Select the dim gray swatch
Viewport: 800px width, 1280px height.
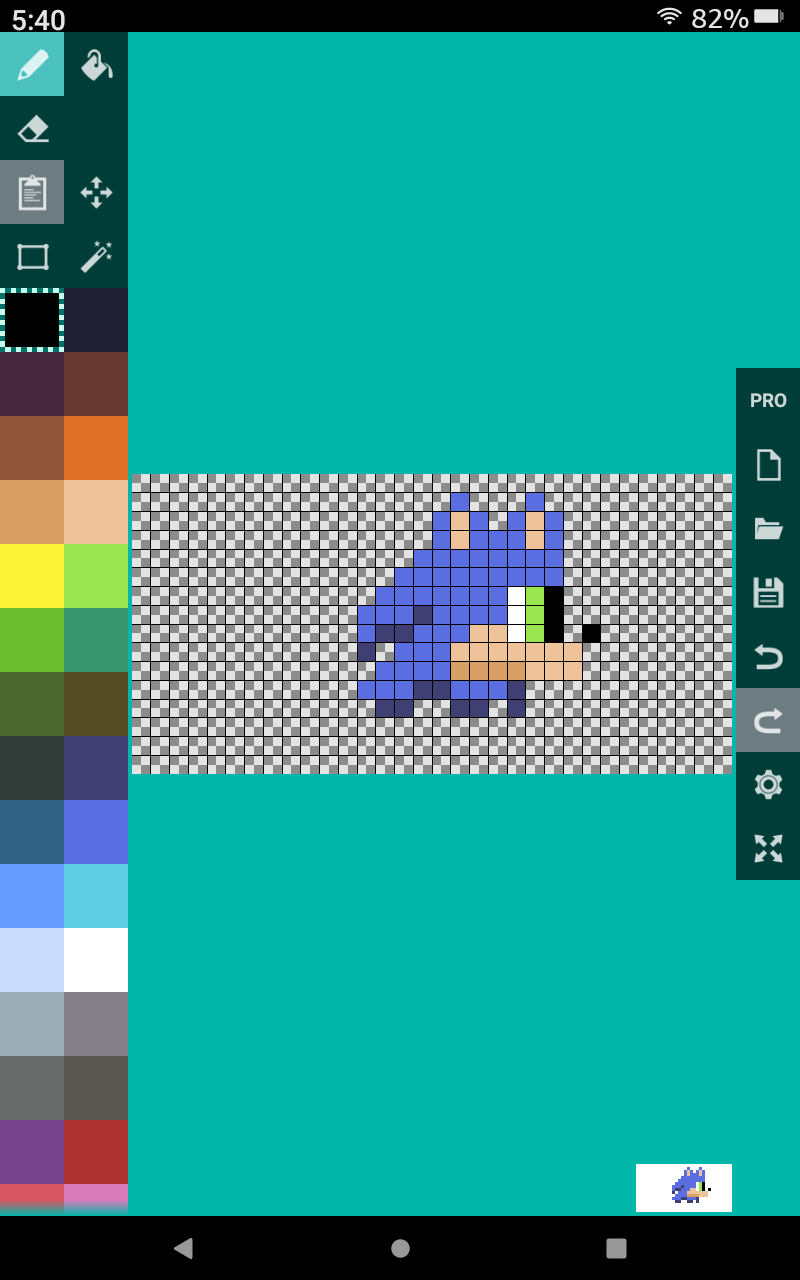32,1088
